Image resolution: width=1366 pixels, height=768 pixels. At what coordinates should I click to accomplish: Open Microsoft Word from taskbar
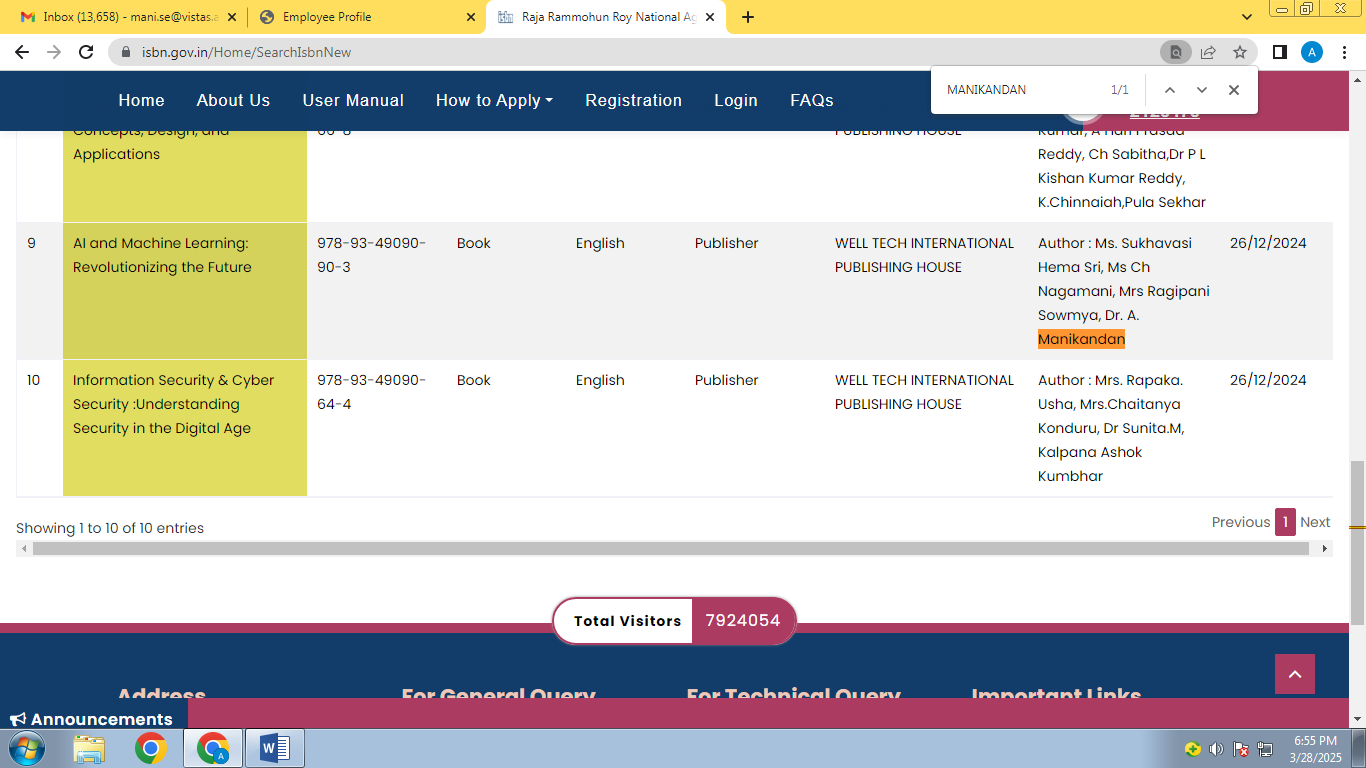(x=274, y=748)
